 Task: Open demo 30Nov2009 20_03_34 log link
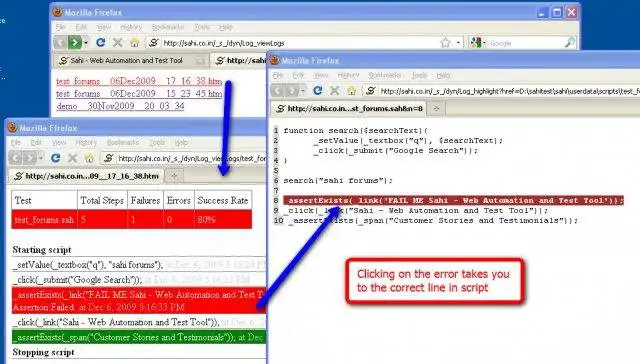[x=120, y=106]
